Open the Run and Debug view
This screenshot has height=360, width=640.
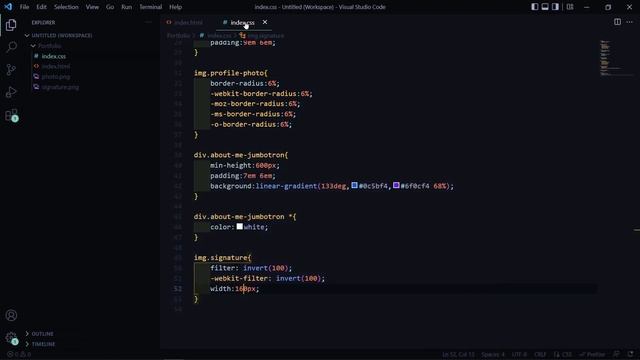[x=11, y=92]
